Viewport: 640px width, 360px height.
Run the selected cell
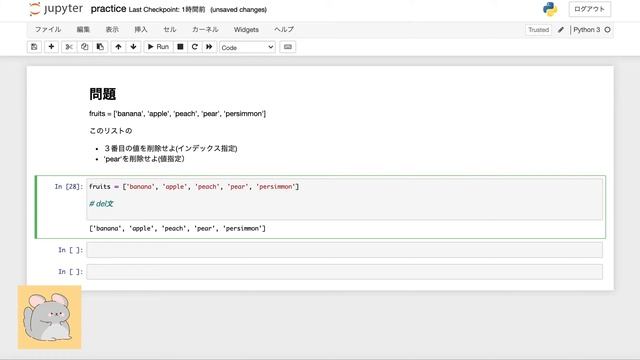tap(158, 47)
